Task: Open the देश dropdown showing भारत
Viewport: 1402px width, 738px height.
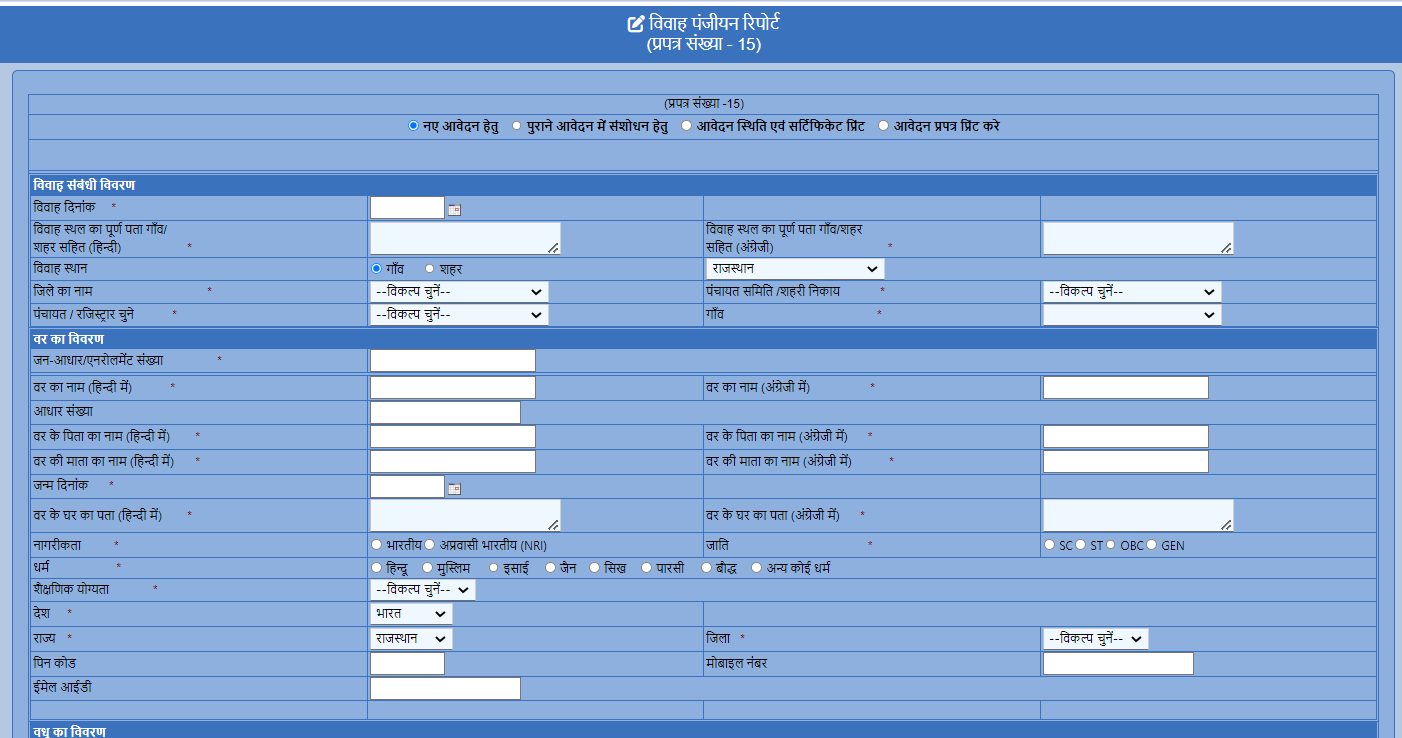Action: tap(410, 614)
